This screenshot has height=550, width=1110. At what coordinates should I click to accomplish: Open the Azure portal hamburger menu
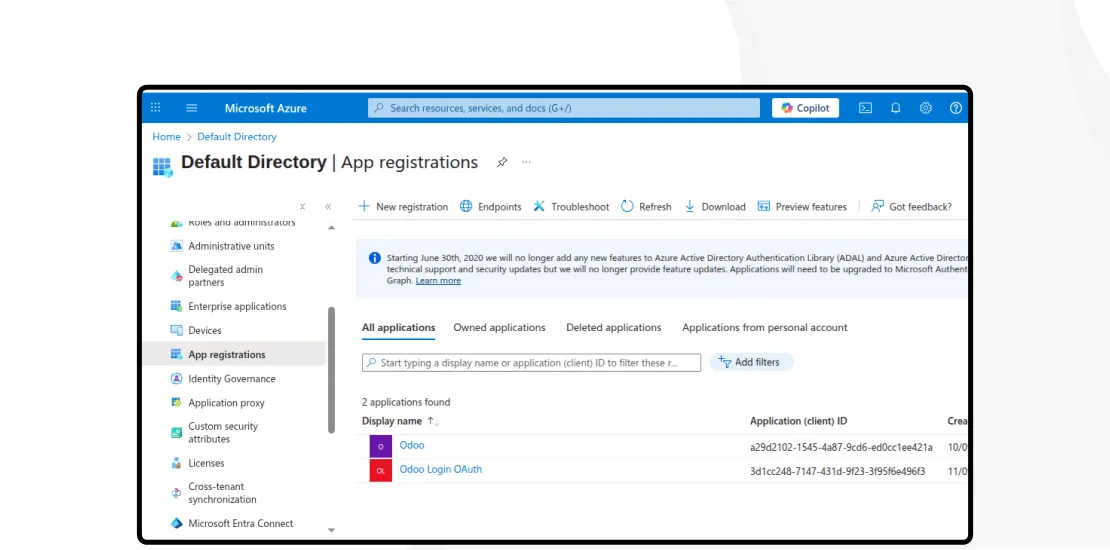192,108
